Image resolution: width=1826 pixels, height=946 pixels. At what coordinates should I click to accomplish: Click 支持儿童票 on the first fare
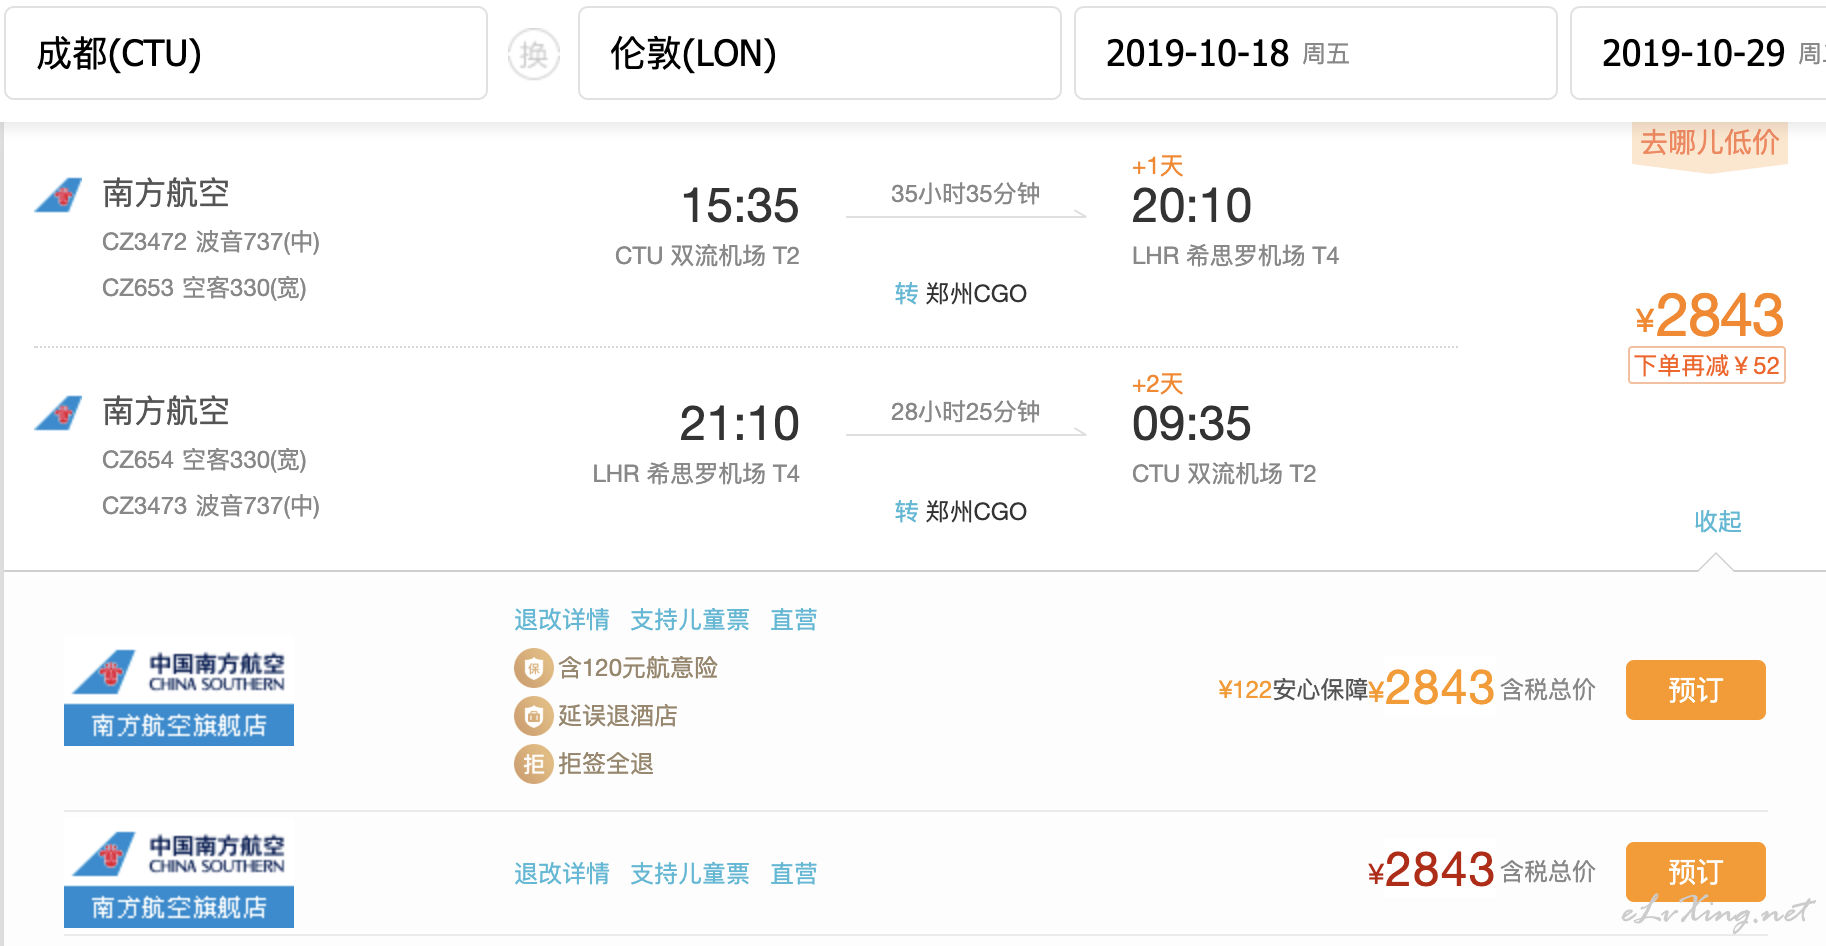click(x=690, y=620)
